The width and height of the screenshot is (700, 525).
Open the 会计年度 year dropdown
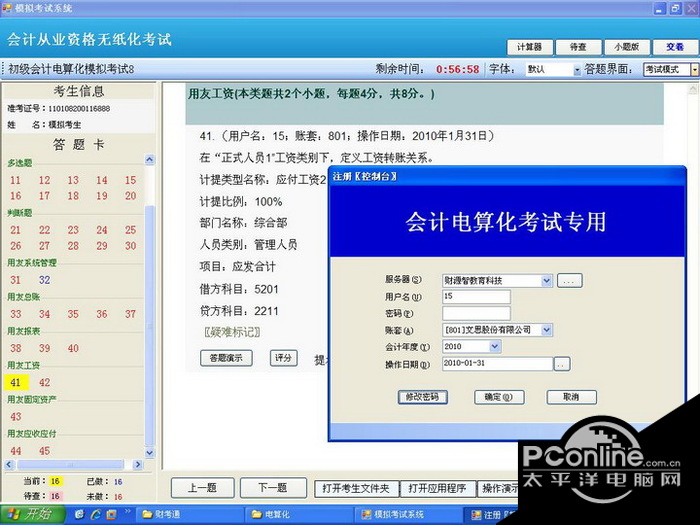tap(495, 346)
